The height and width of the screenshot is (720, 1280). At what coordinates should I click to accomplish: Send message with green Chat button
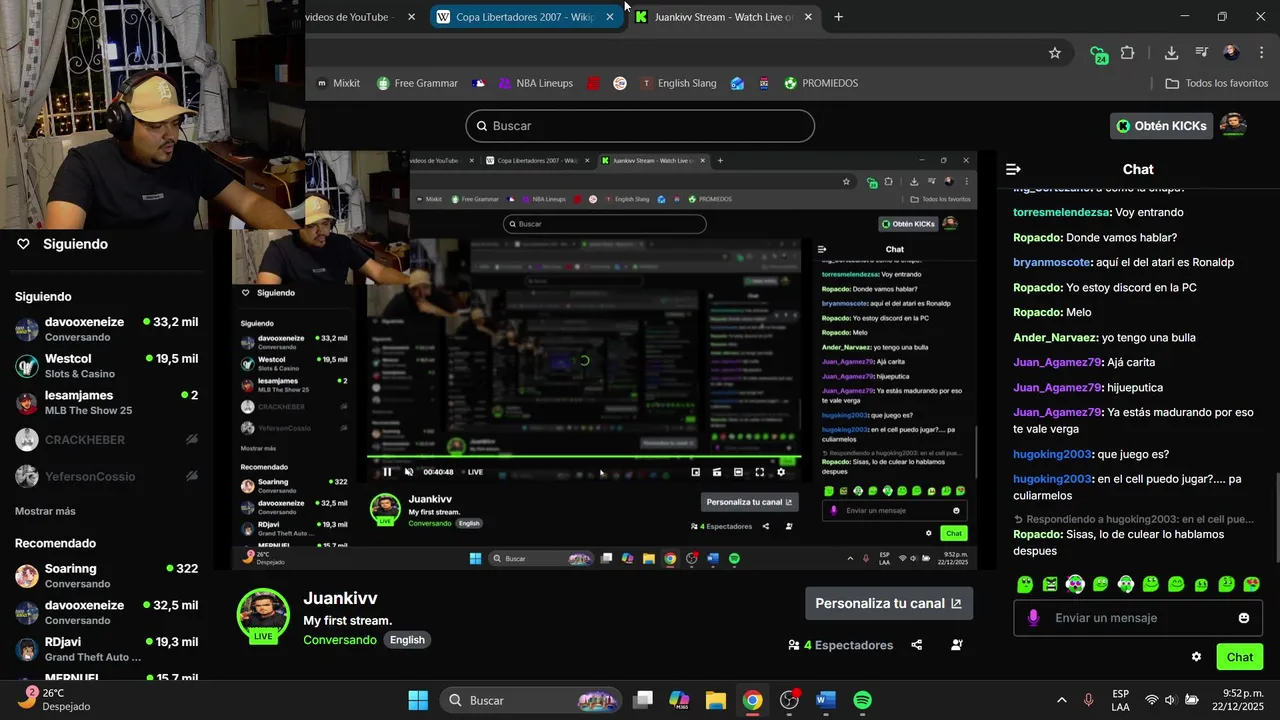[x=1240, y=657]
